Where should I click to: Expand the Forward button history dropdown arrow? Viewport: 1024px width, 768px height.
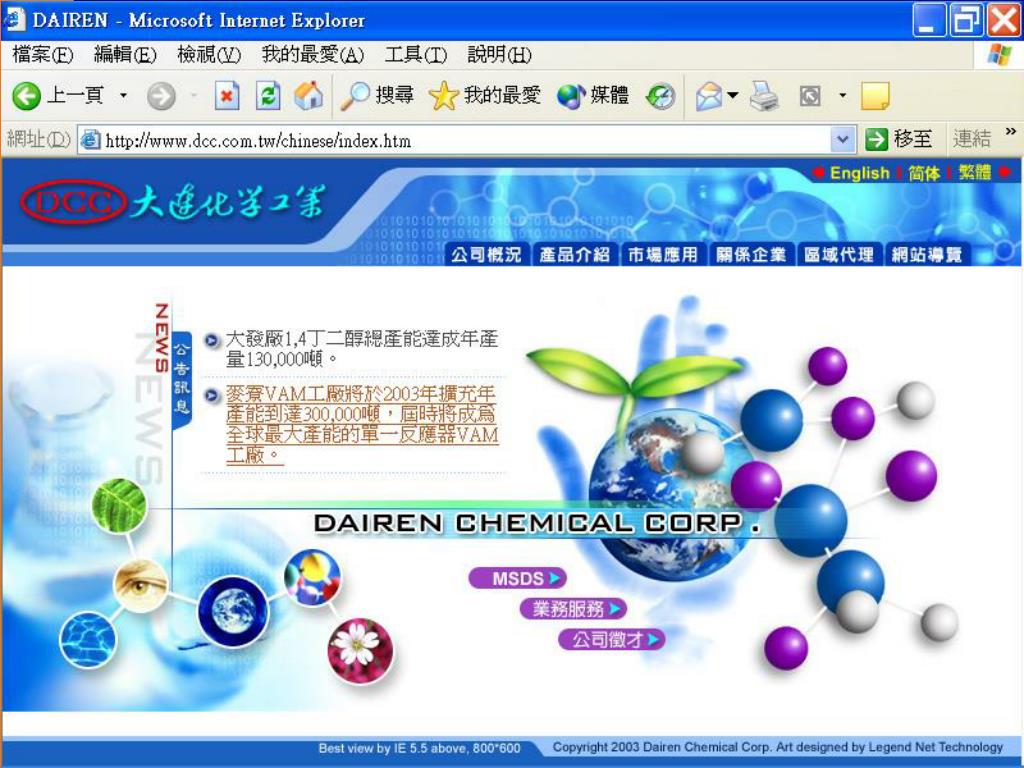(193, 96)
